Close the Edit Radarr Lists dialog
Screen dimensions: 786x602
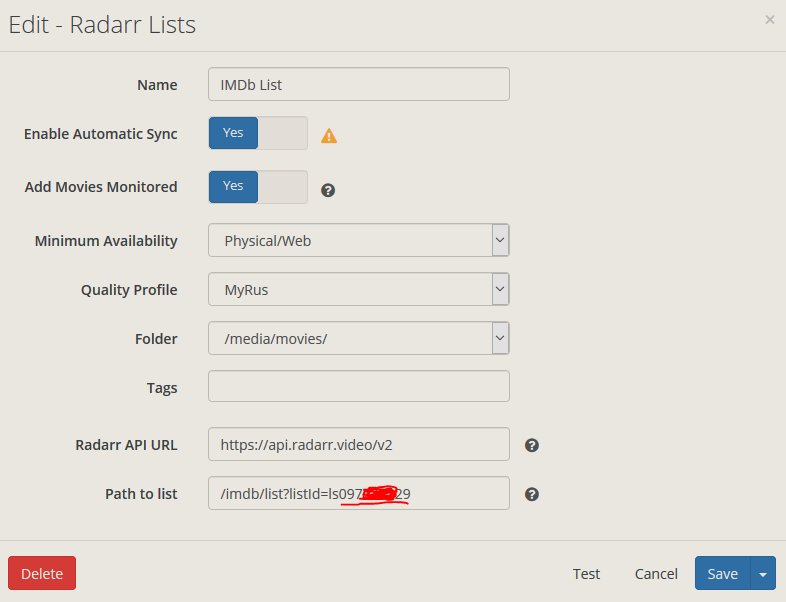click(769, 20)
